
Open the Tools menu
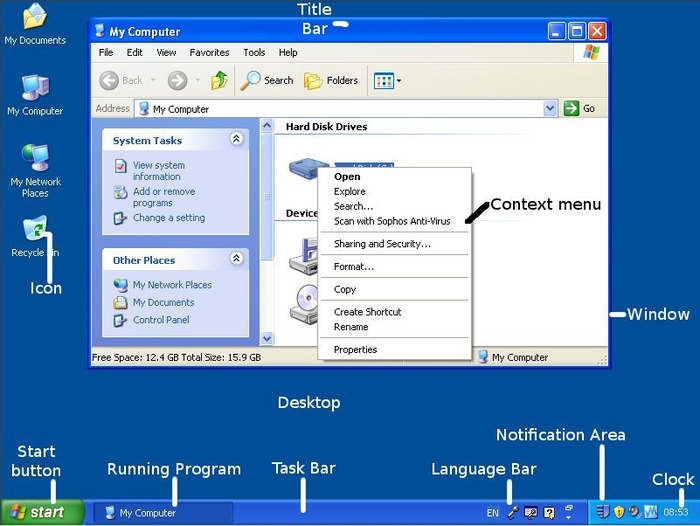coord(254,52)
